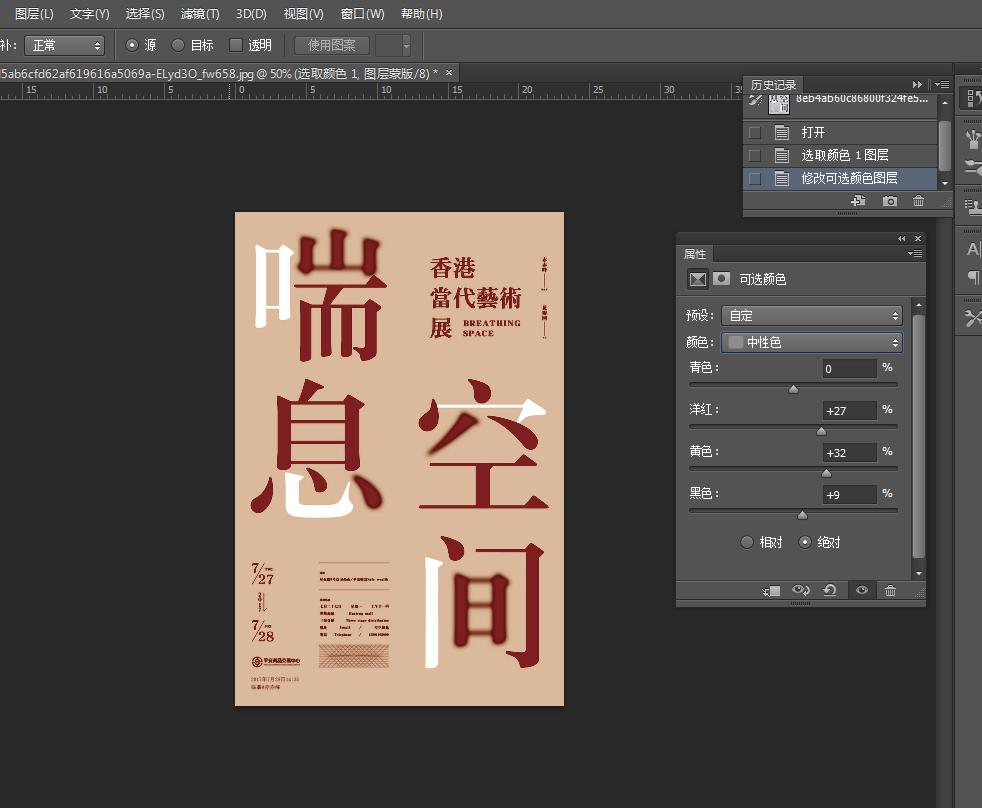Viewport: 982px width, 808px height.
Task: Toggle layer visibility eye in Properties panel
Action: [x=861, y=591]
